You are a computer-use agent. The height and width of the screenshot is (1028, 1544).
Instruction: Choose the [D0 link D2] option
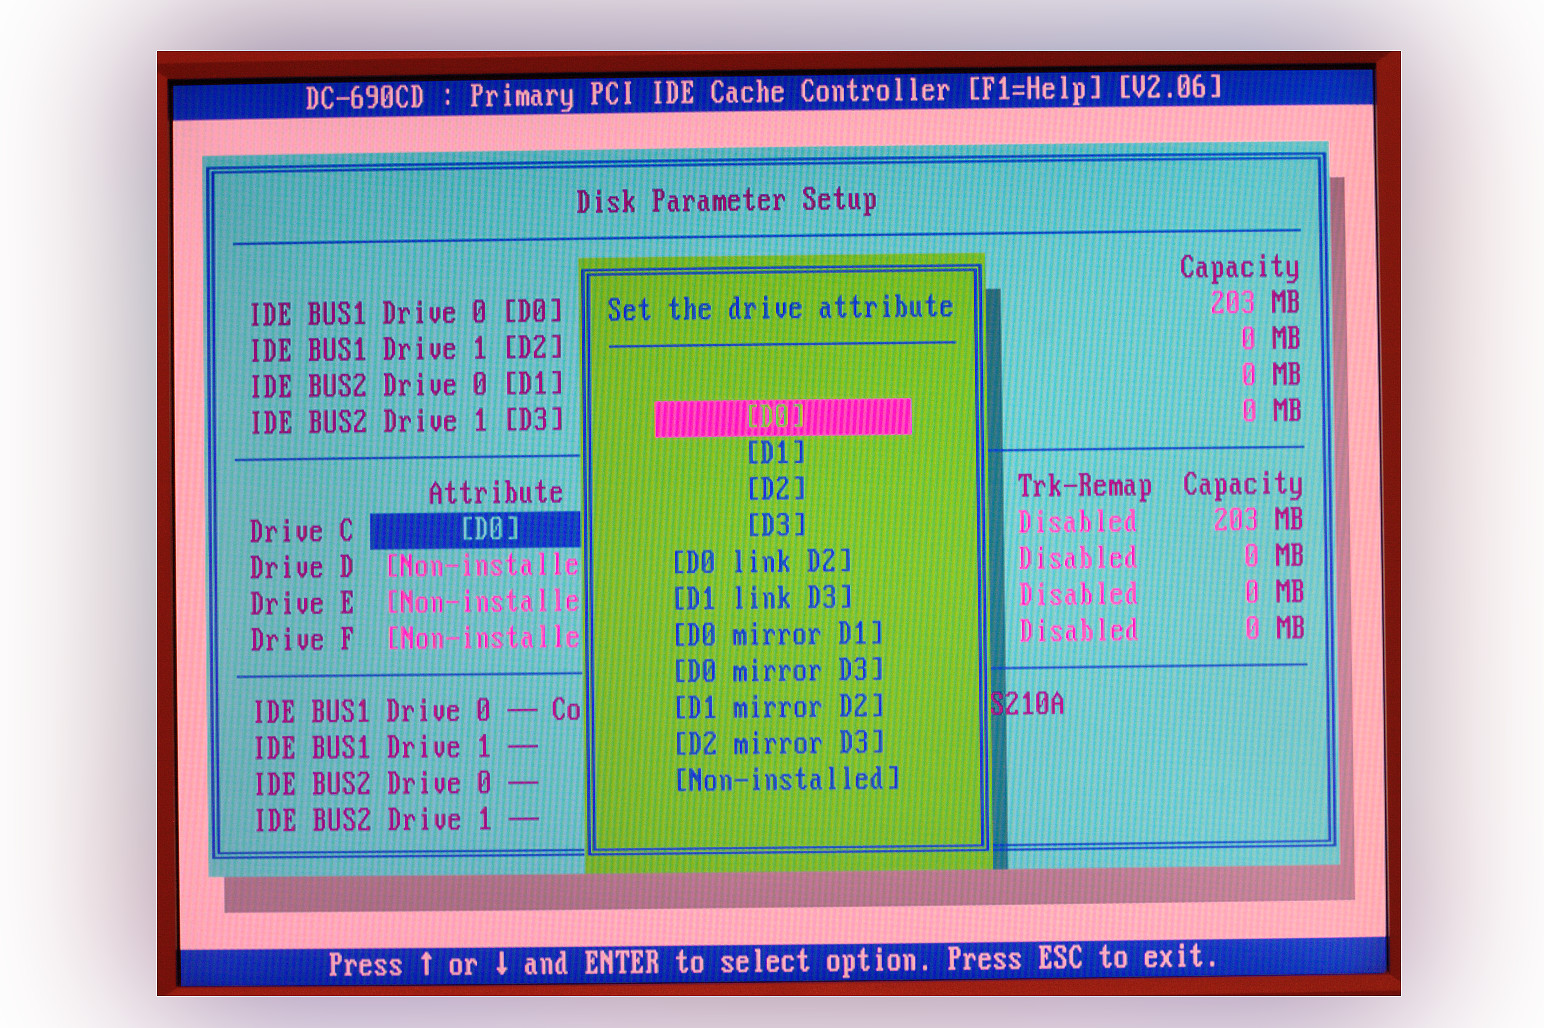click(762, 562)
